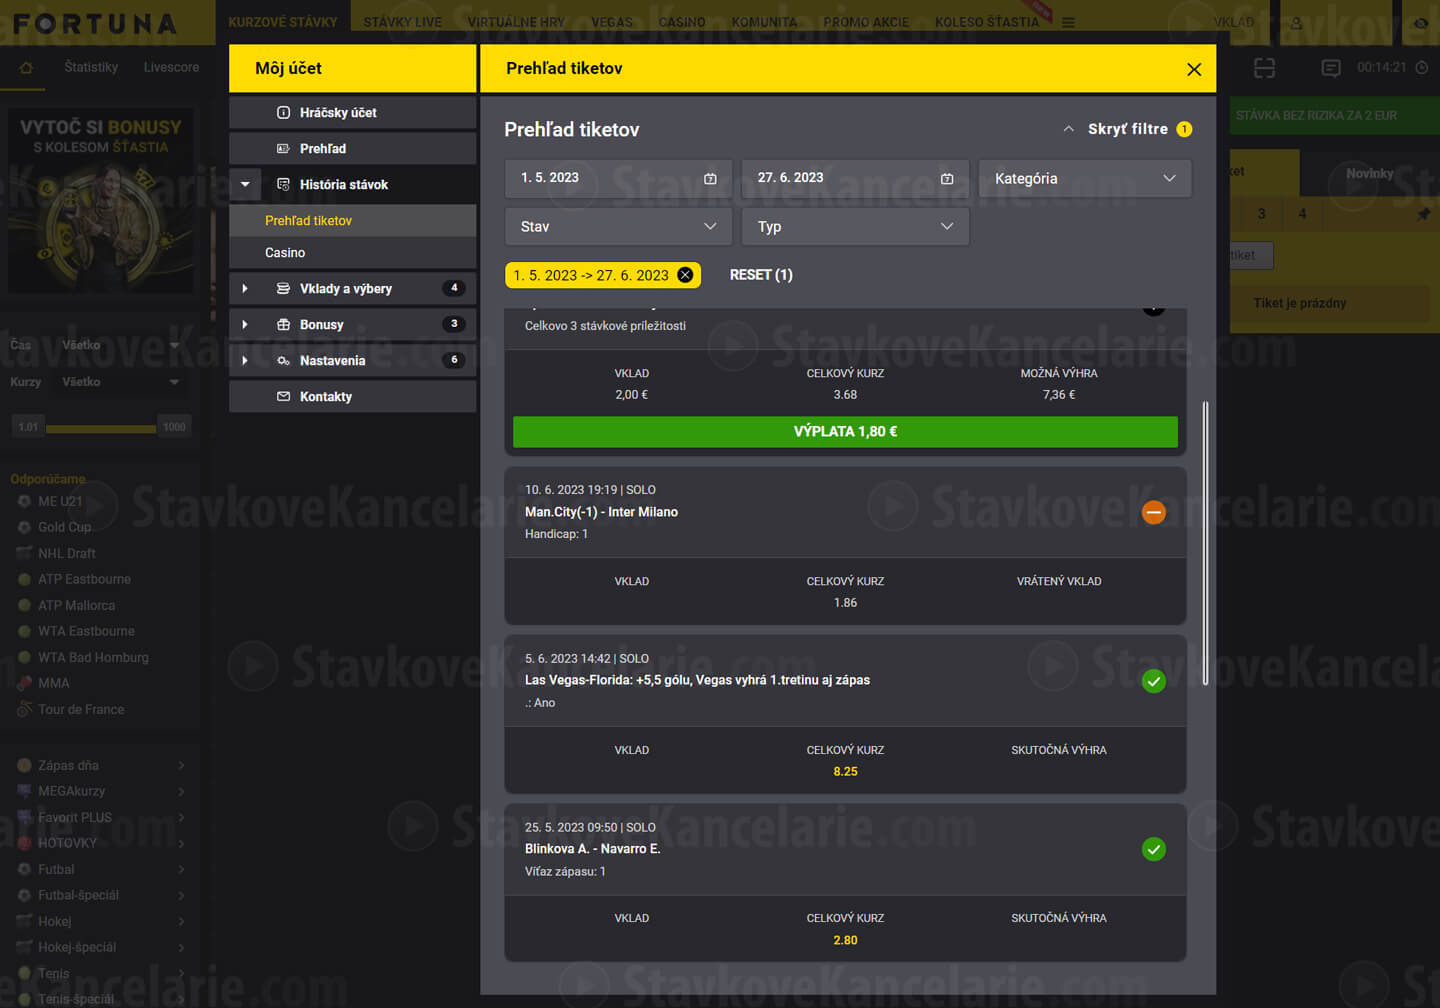Collapse the História stávok section arrow

click(x=245, y=185)
